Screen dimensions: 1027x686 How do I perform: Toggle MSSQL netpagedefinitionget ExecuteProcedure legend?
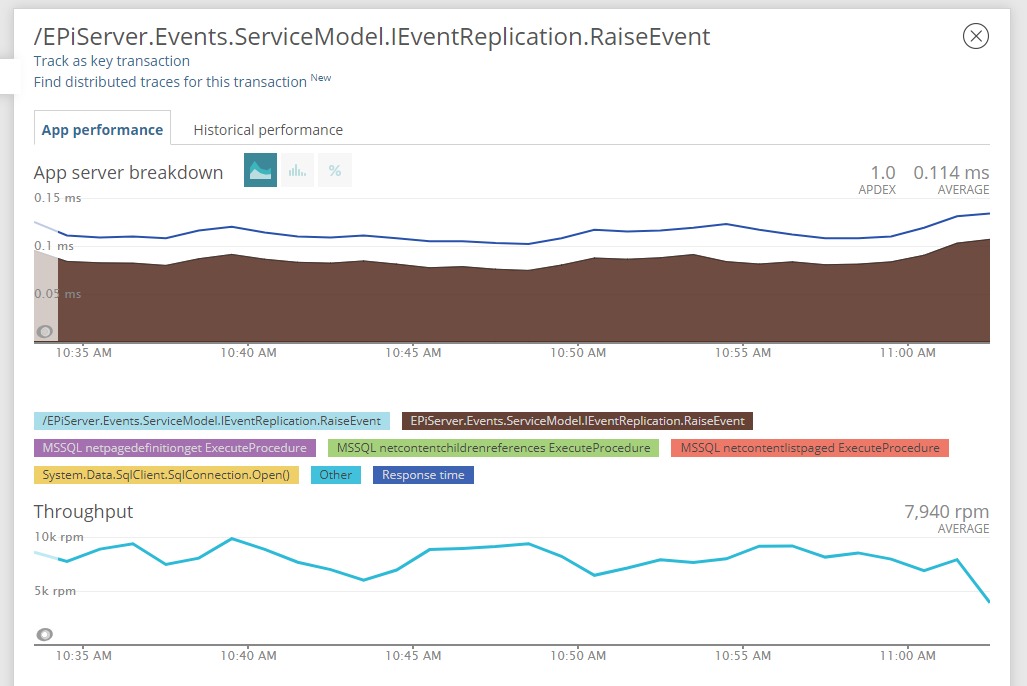click(174, 448)
